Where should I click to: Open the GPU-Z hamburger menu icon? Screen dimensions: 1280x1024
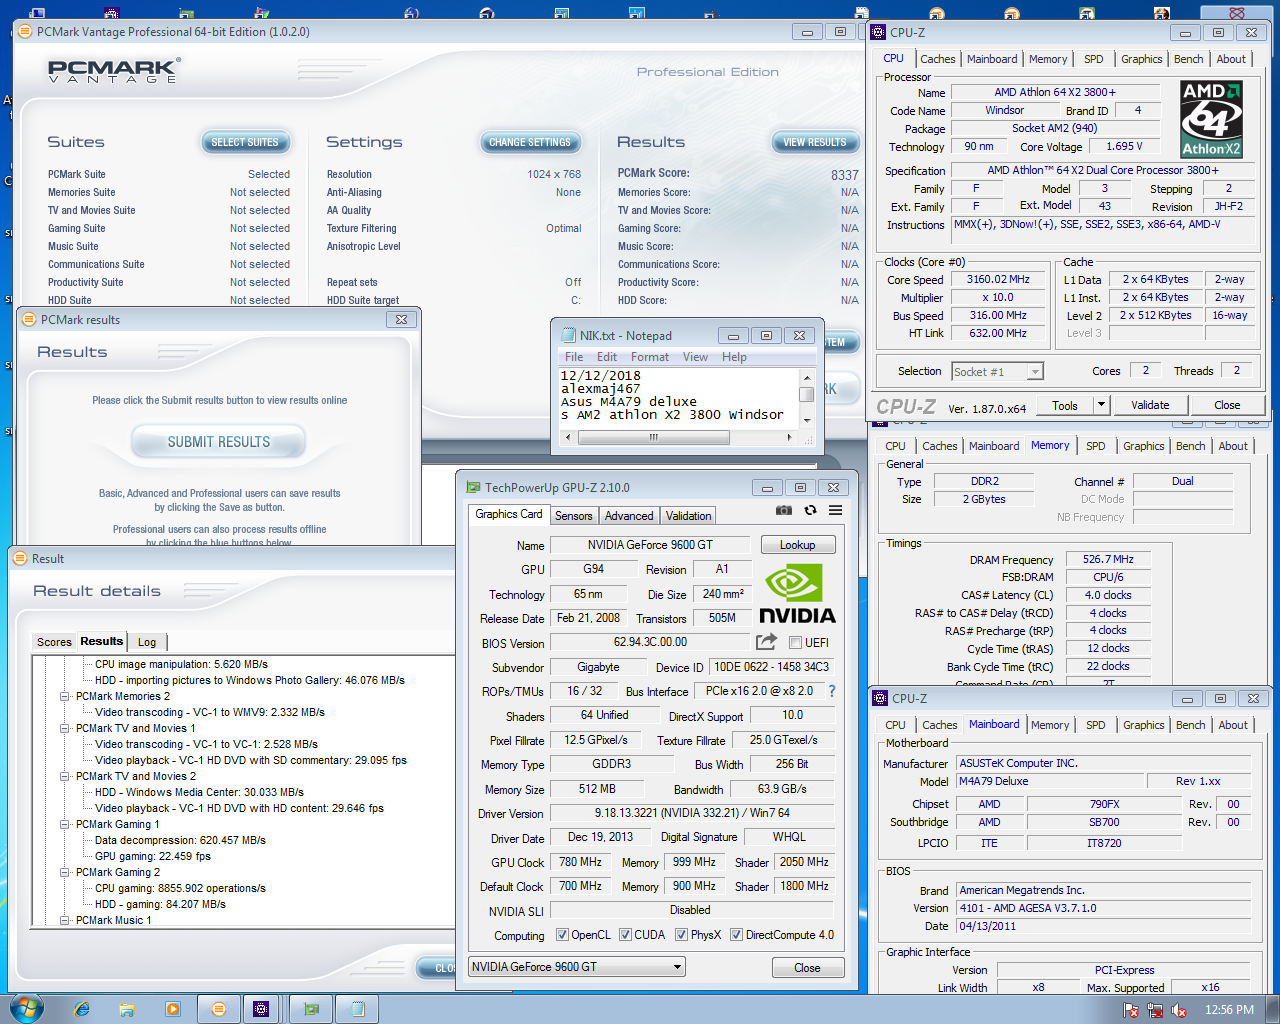point(835,510)
